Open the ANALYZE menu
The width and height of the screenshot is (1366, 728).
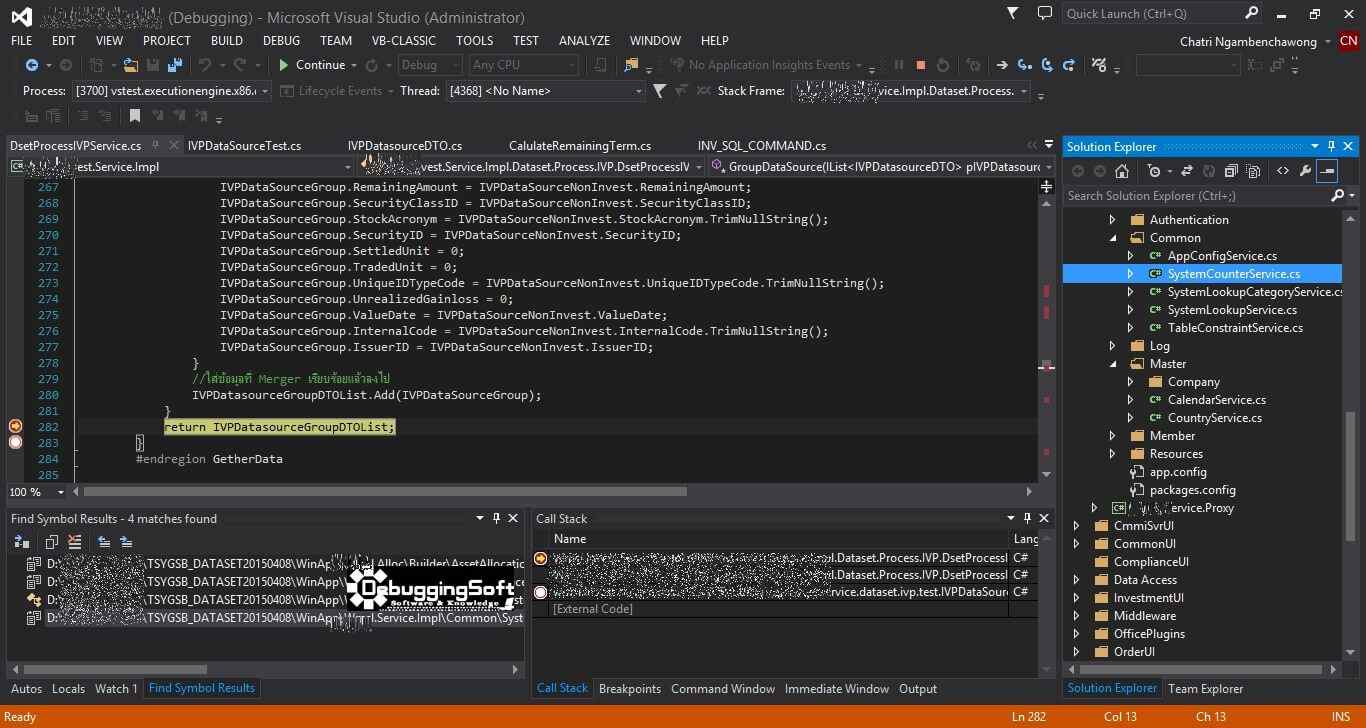pos(584,41)
